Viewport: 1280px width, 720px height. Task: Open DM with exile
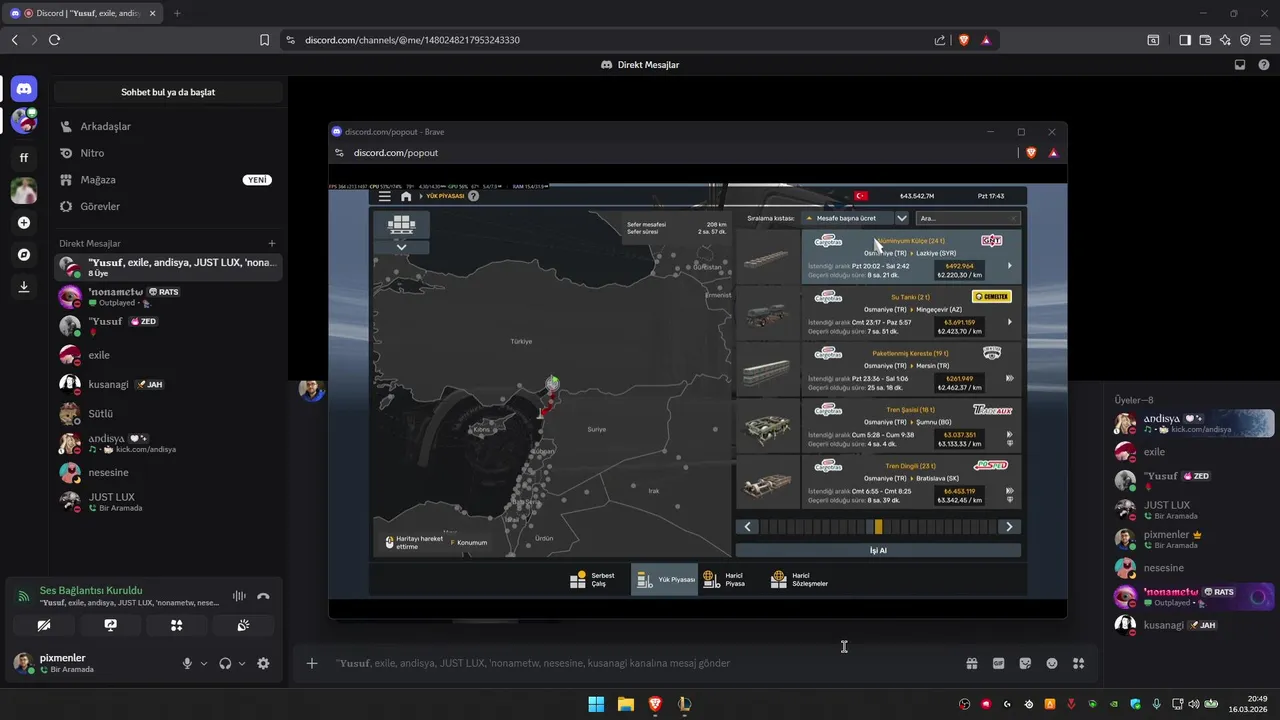coord(168,355)
